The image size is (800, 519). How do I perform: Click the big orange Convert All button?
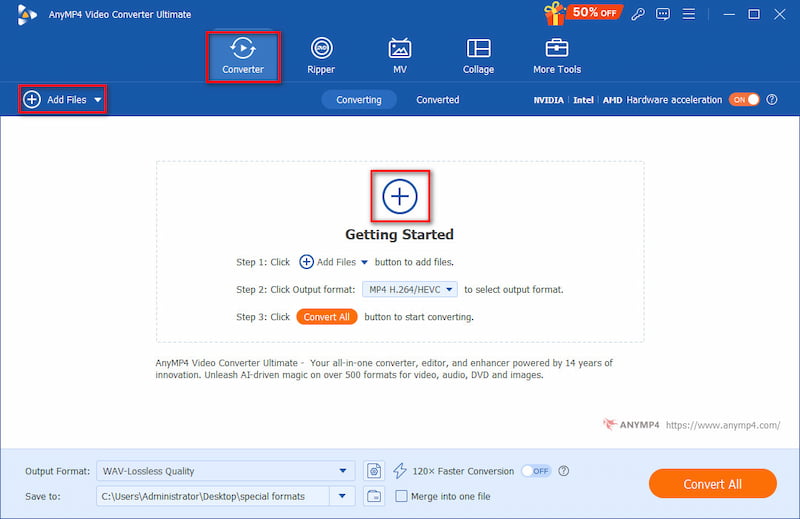point(713,484)
